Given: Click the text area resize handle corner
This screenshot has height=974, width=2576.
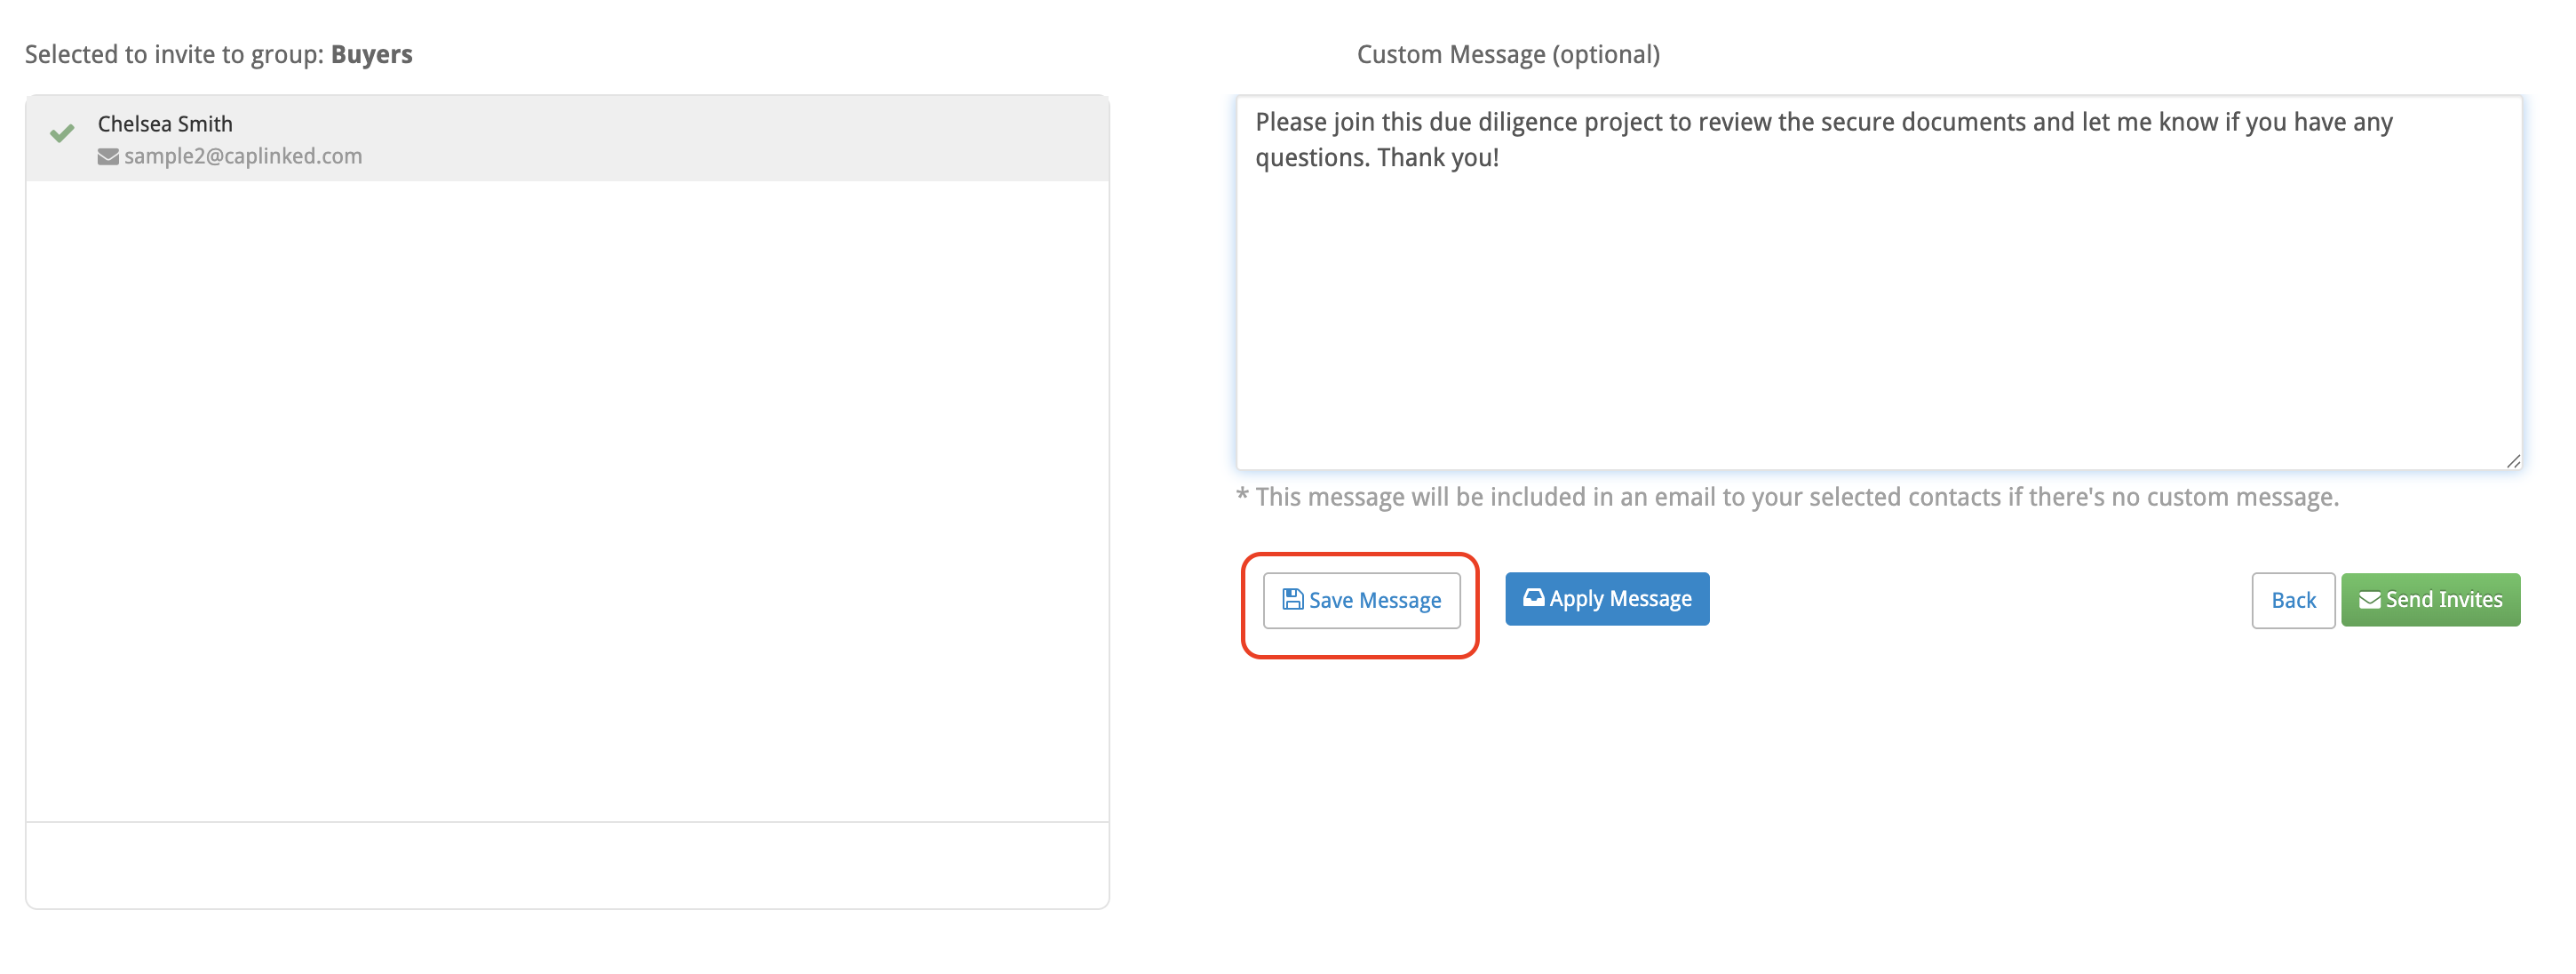Looking at the screenshot, I should click(x=2512, y=460).
